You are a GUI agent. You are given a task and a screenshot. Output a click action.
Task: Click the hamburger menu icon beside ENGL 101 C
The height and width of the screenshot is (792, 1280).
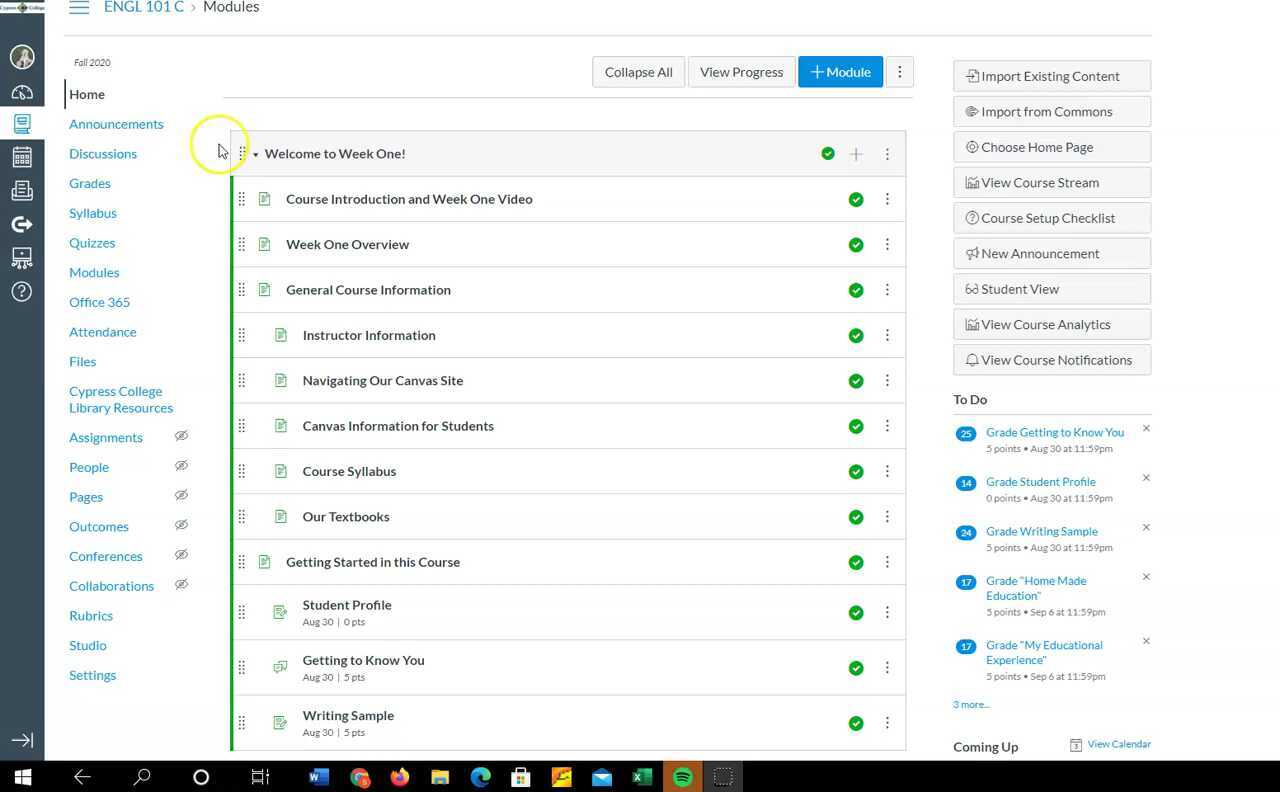[79, 7]
